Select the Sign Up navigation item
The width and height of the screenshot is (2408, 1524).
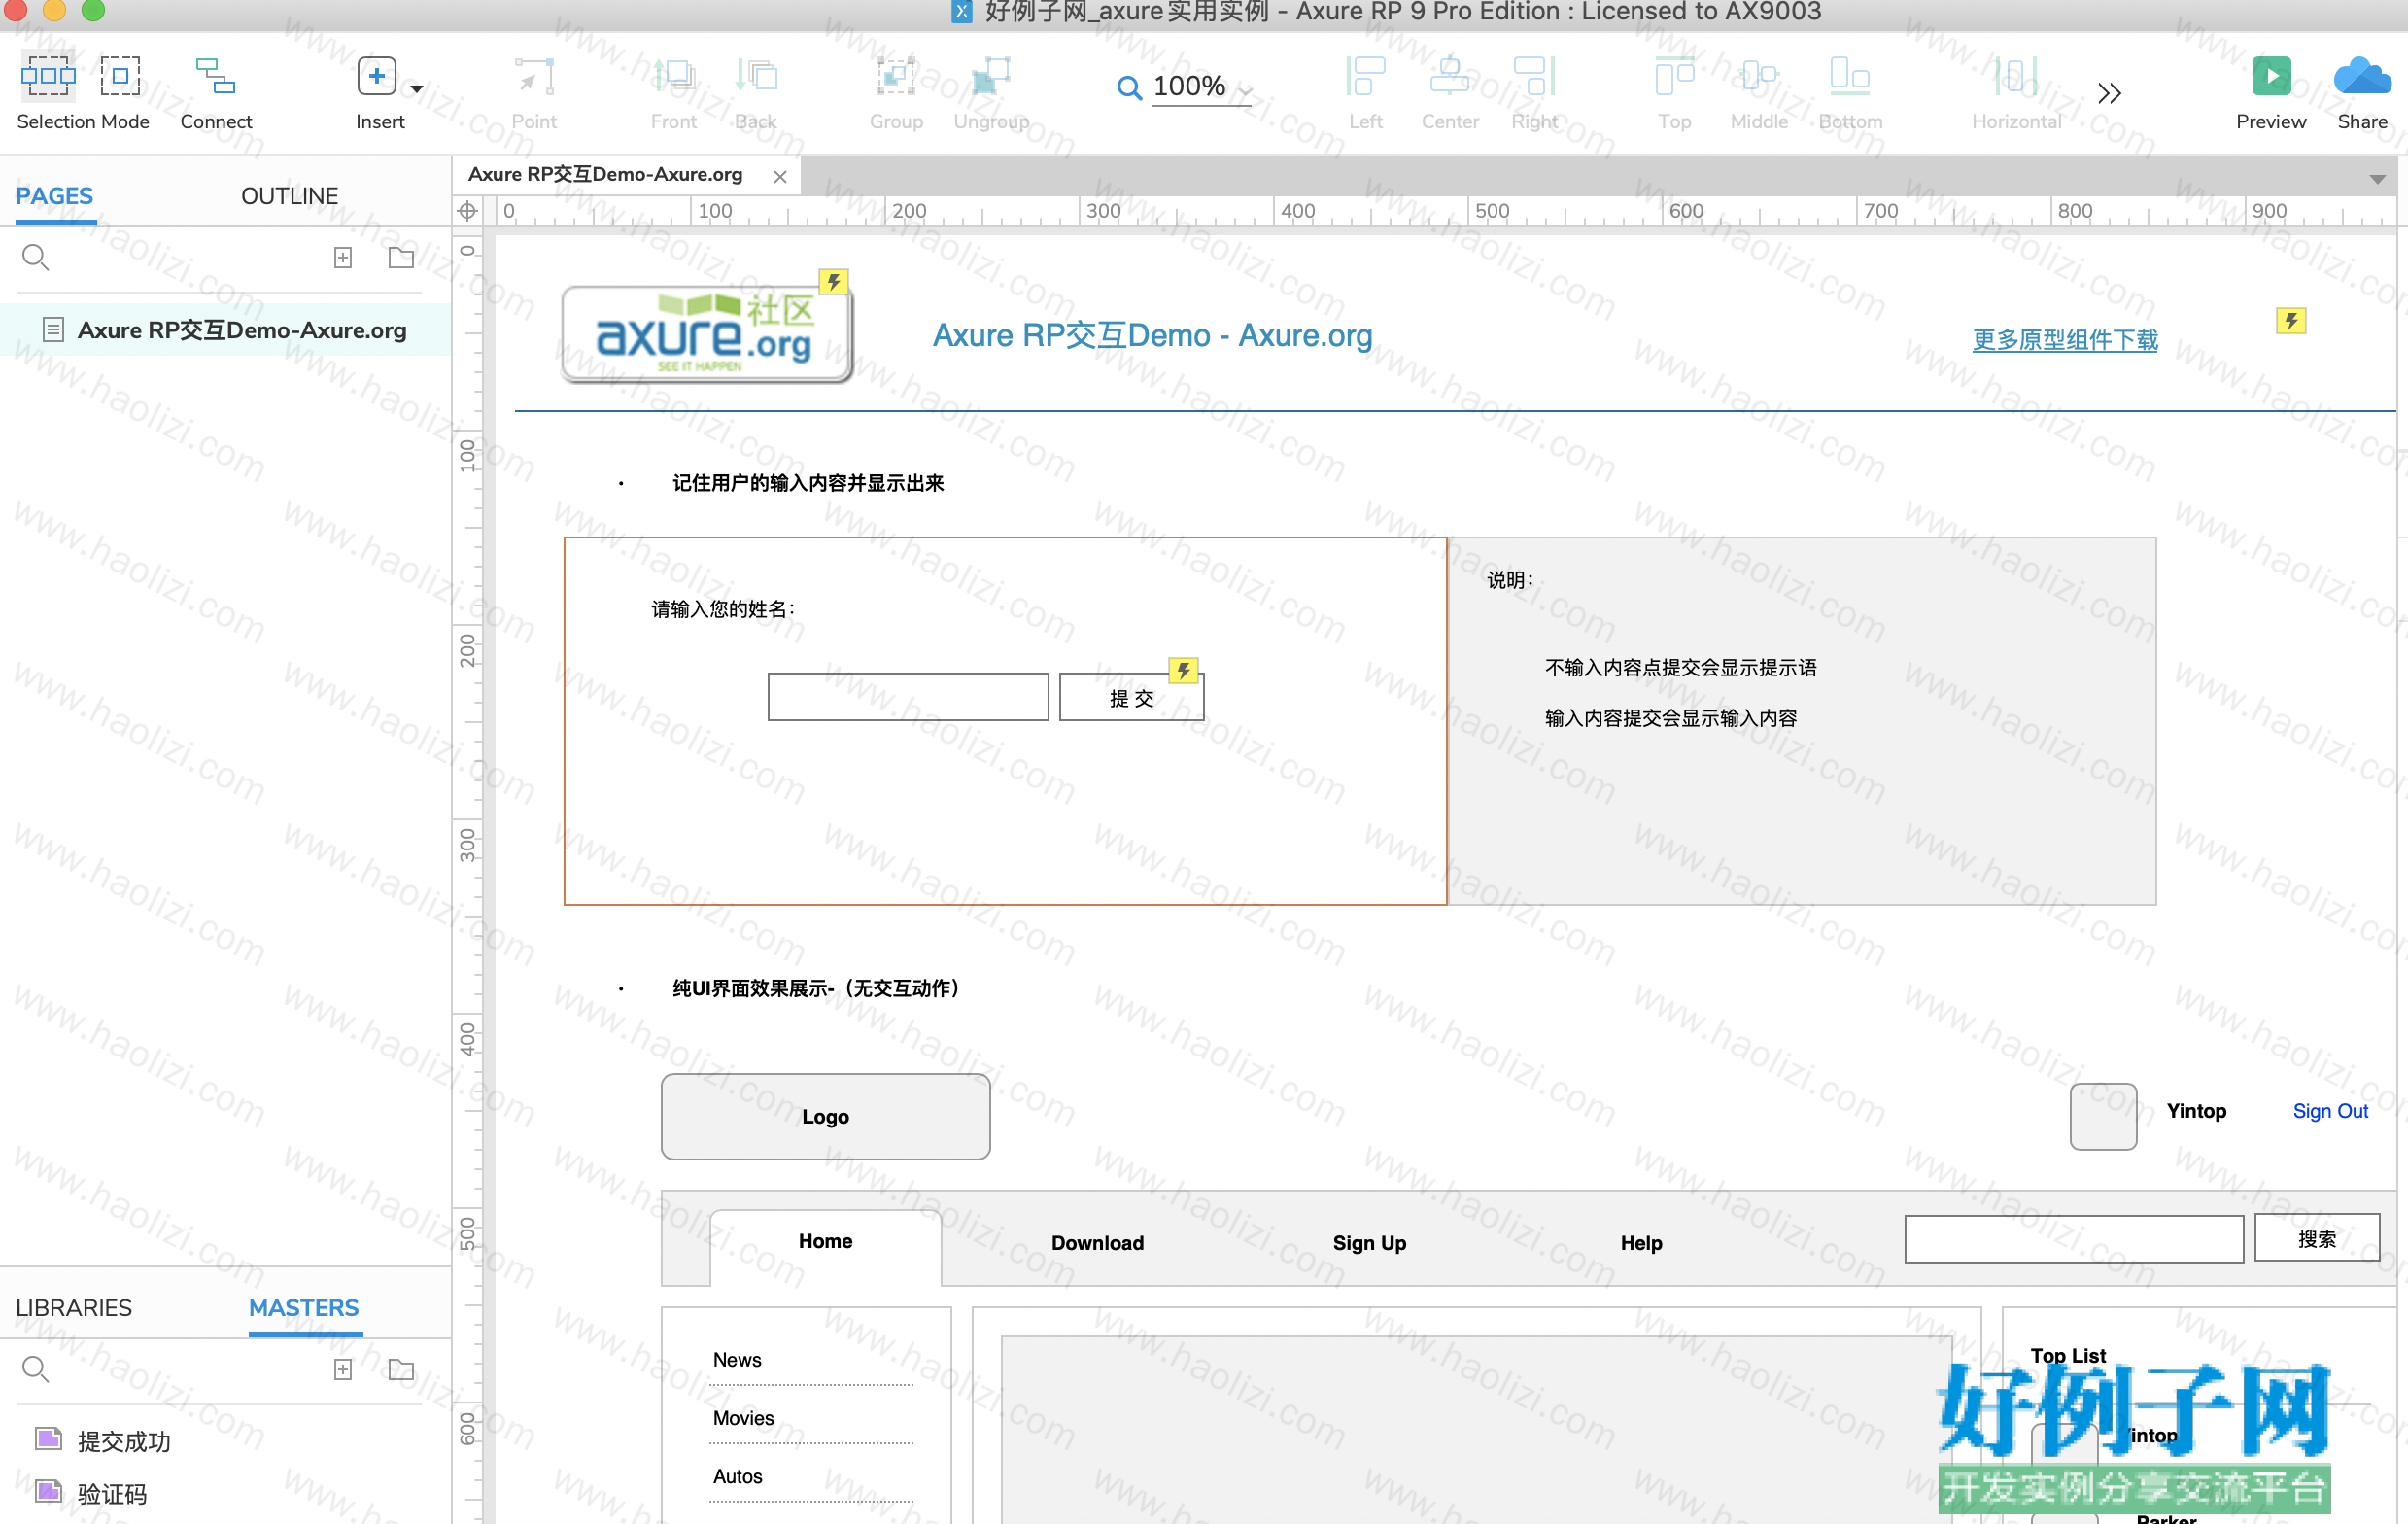click(x=1369, y=1243)
